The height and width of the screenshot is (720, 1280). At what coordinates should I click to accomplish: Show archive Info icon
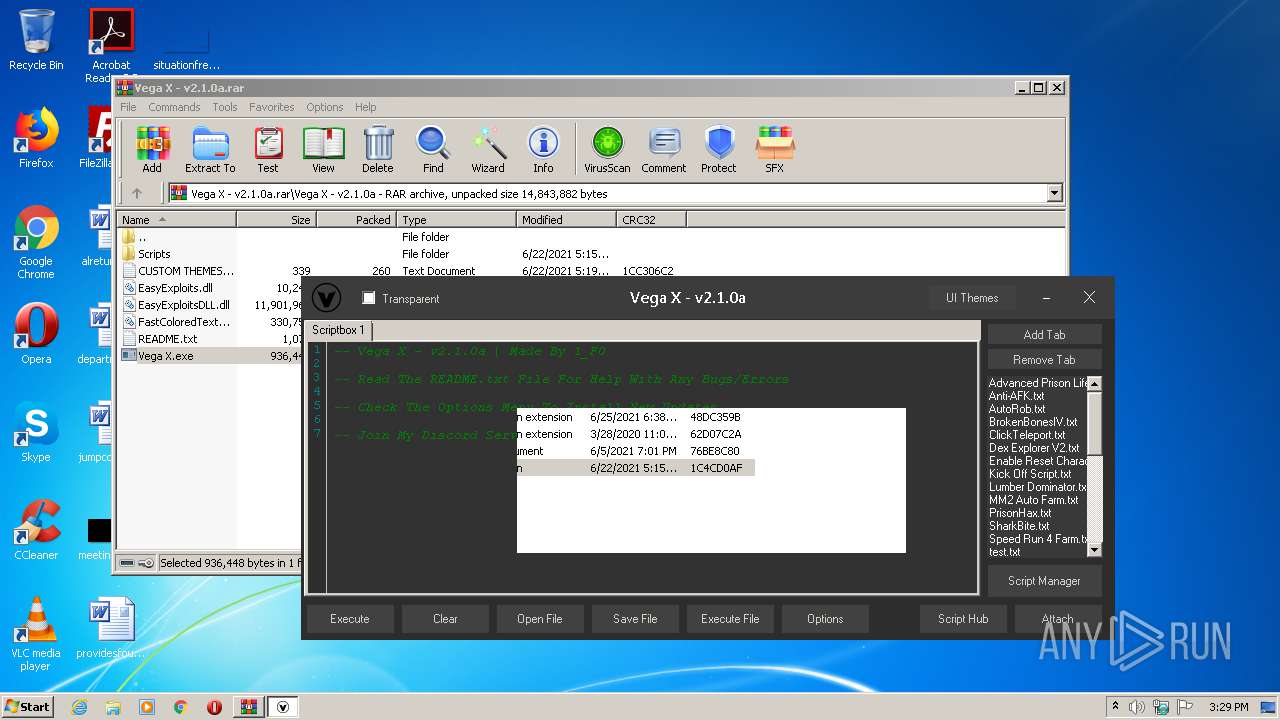click(x=543, y=149)
